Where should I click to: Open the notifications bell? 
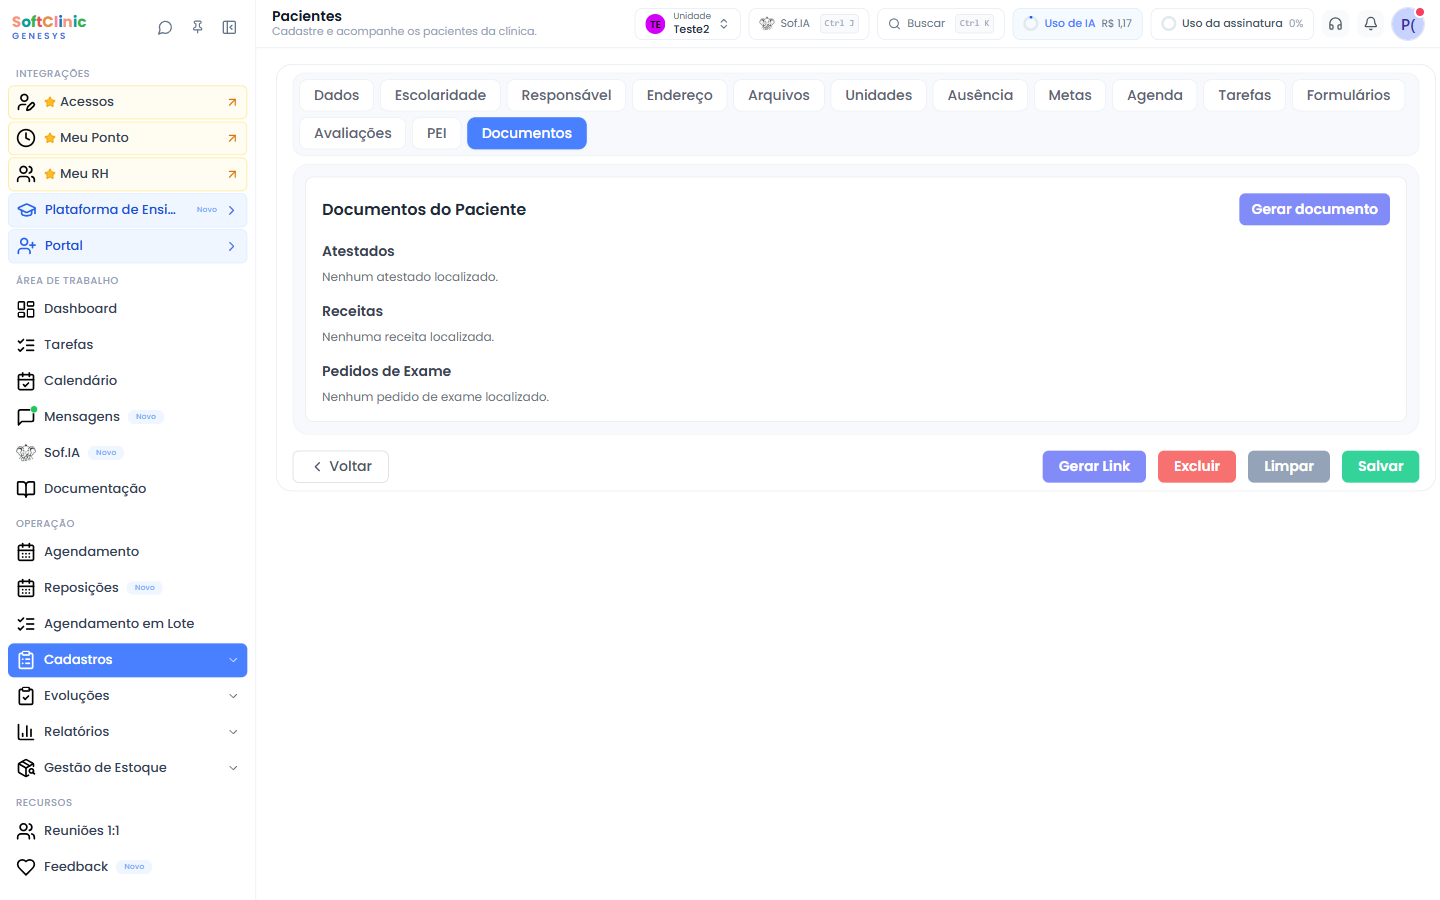point(1371,24)
